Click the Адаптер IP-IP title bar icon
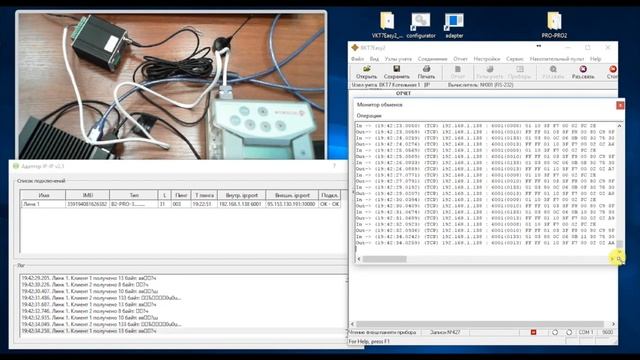 (16, 166)
